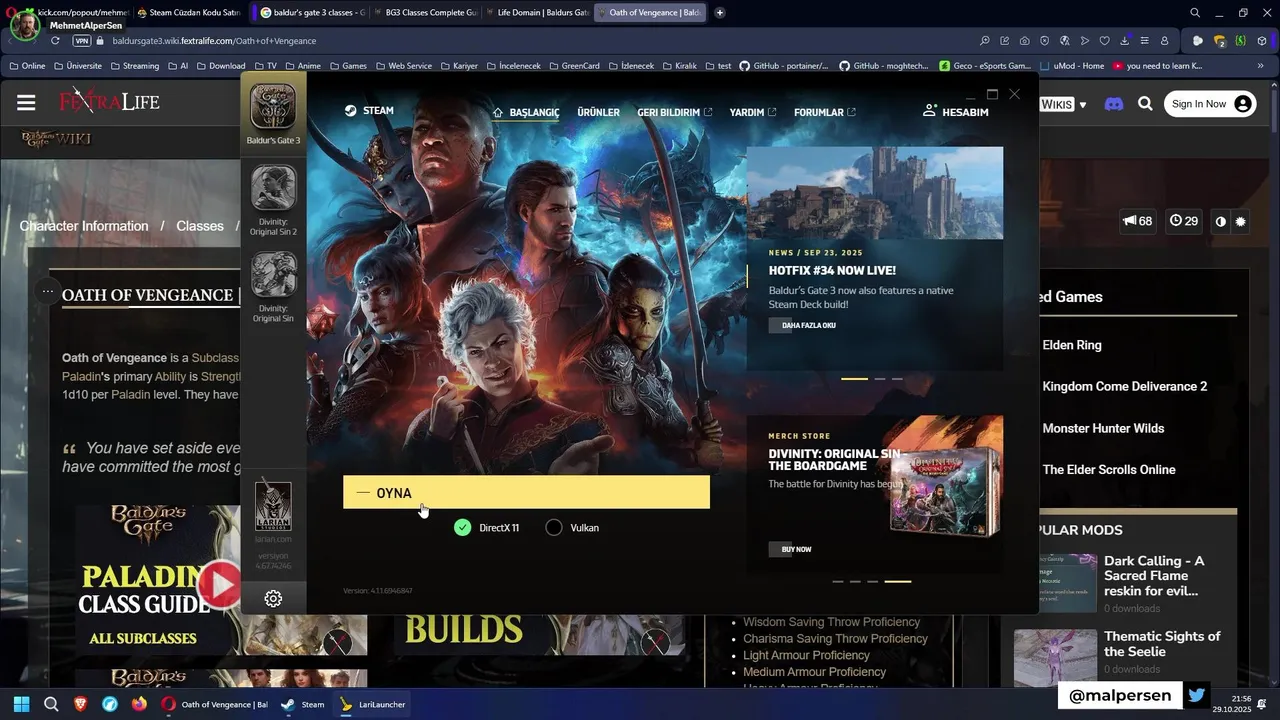Open Character Information breadcrumb
Image resolution: width=1280 pixels, height=720 pixels.
84,226
